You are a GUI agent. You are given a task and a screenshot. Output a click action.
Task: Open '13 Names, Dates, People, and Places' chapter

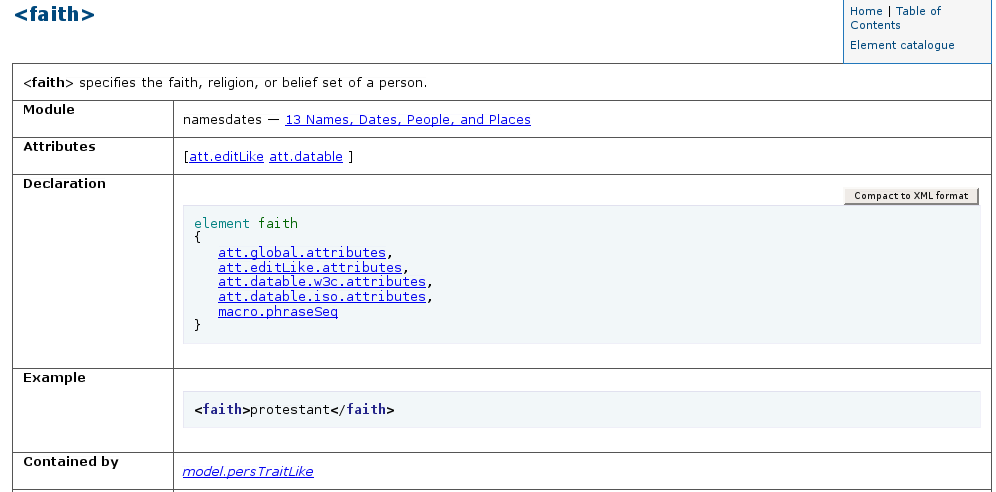pos(407,120)
